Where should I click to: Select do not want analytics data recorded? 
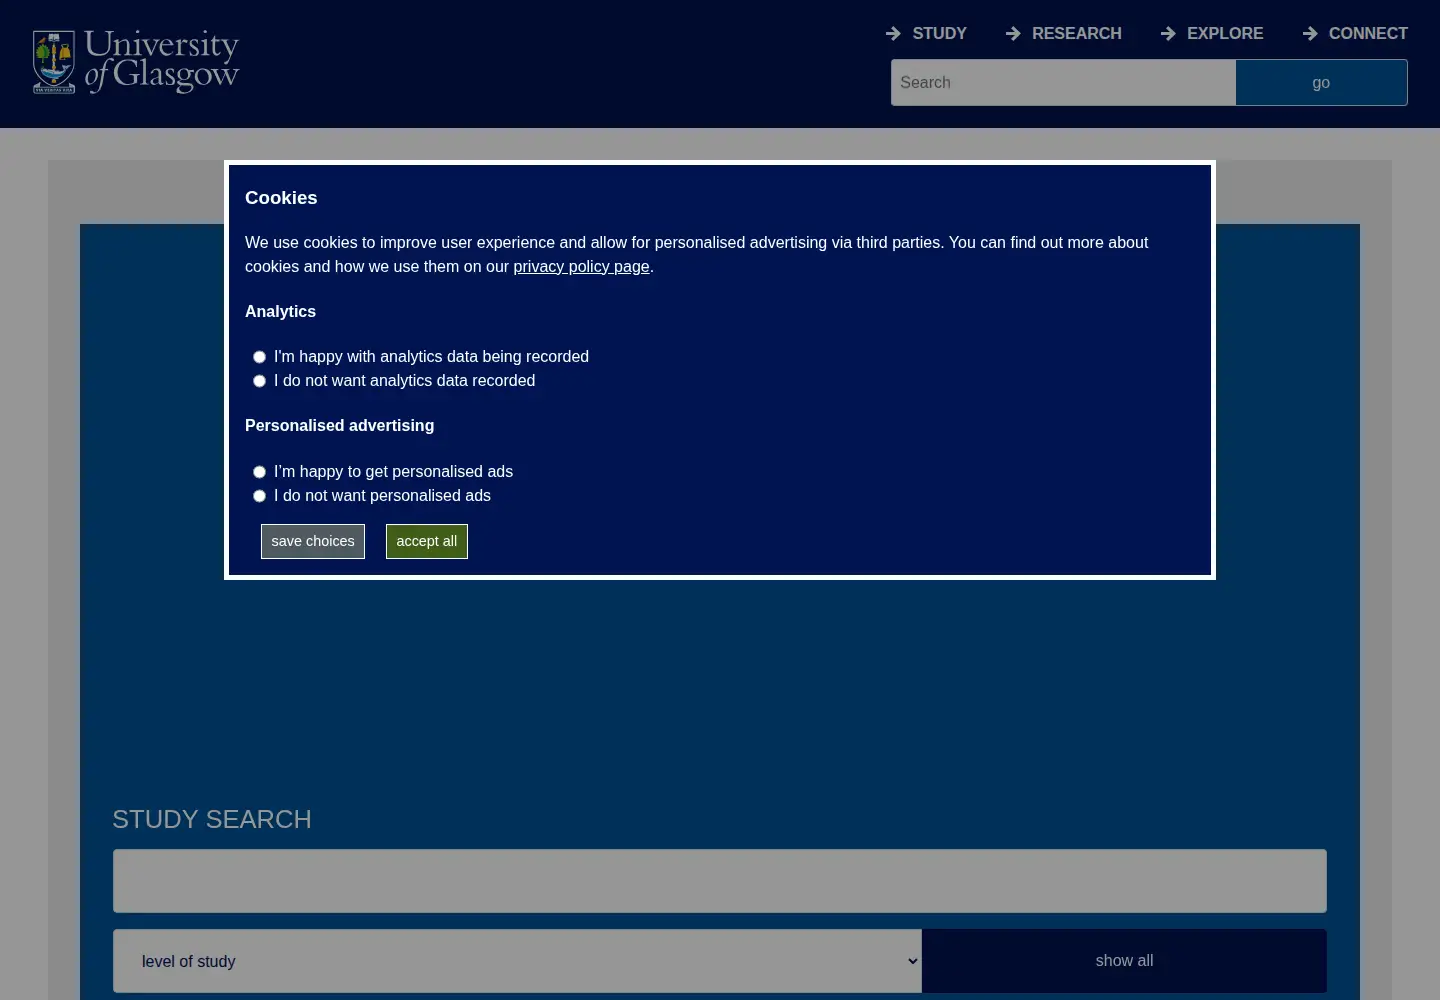259,381
